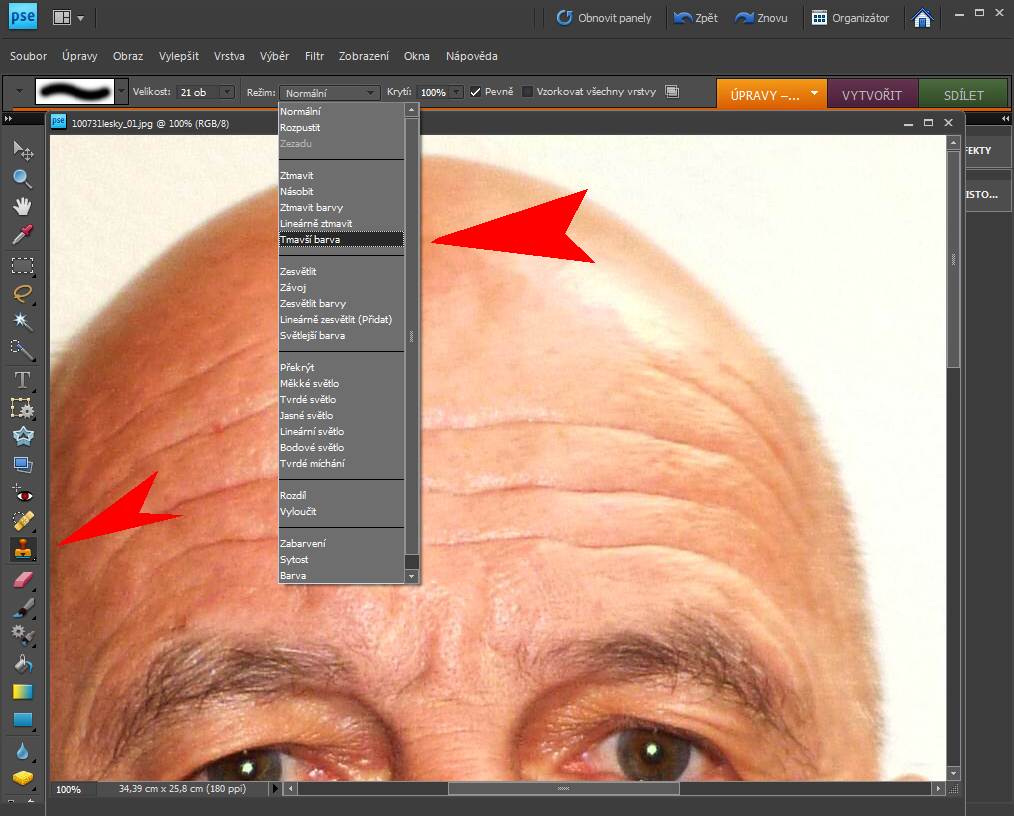This screenshot has width=1014, height=816.
Task: Pick the Hand tool
Action: click(22, 207)
